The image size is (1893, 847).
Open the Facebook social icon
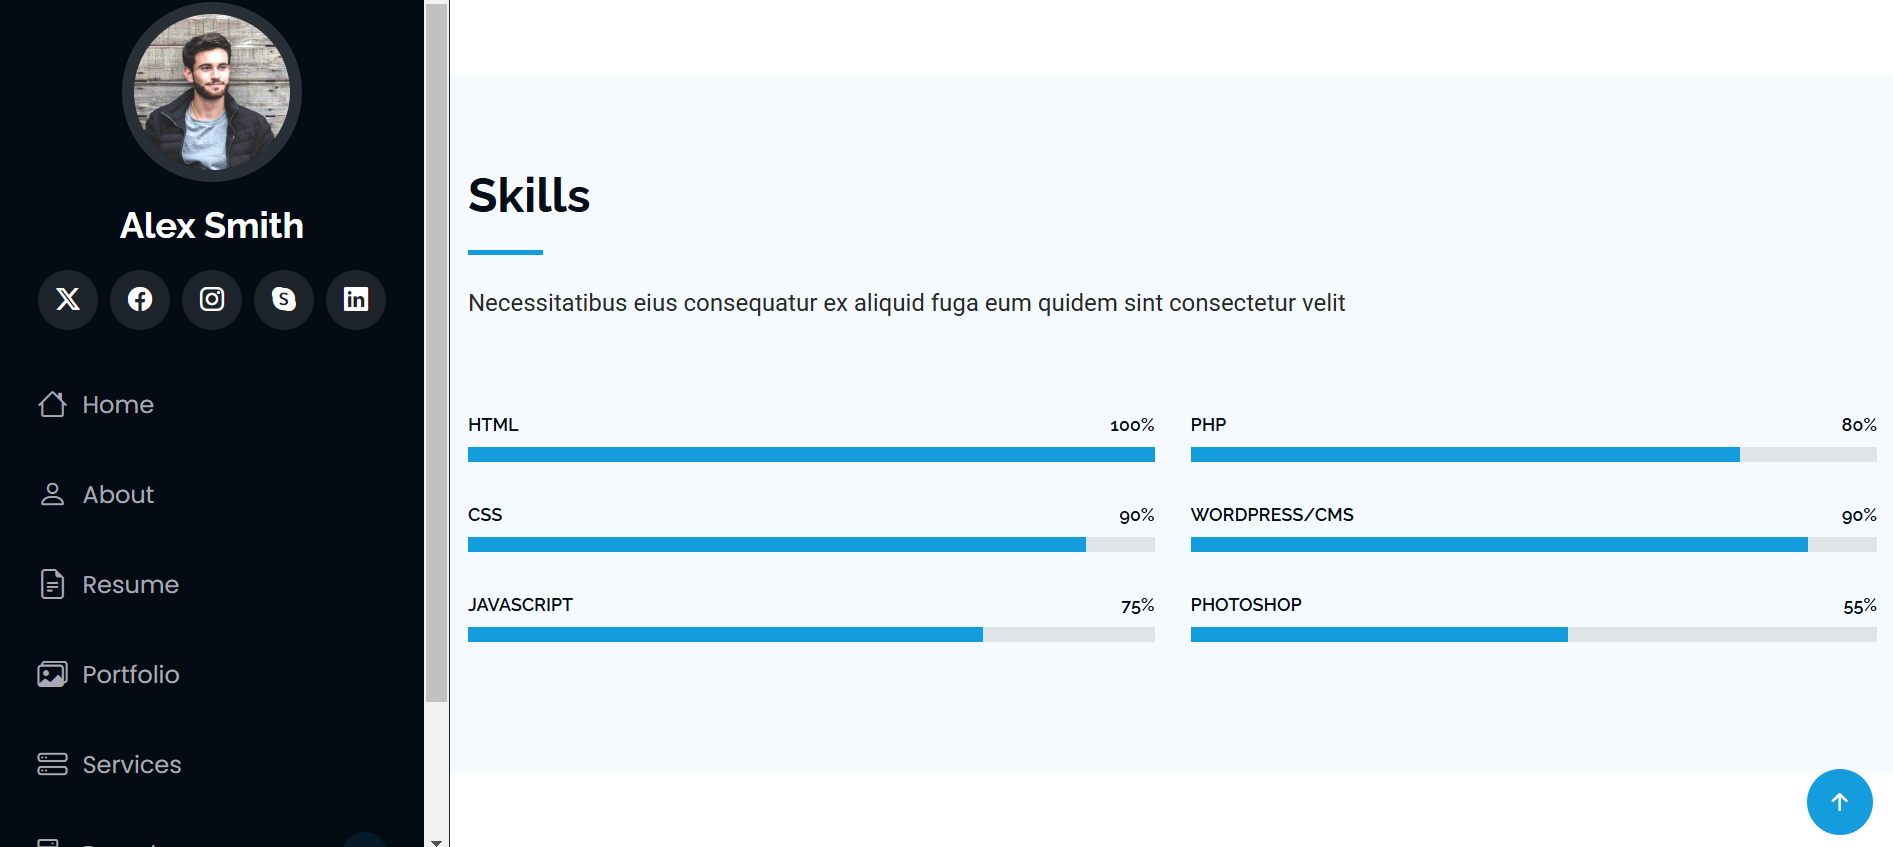click(x=140, y=299)
